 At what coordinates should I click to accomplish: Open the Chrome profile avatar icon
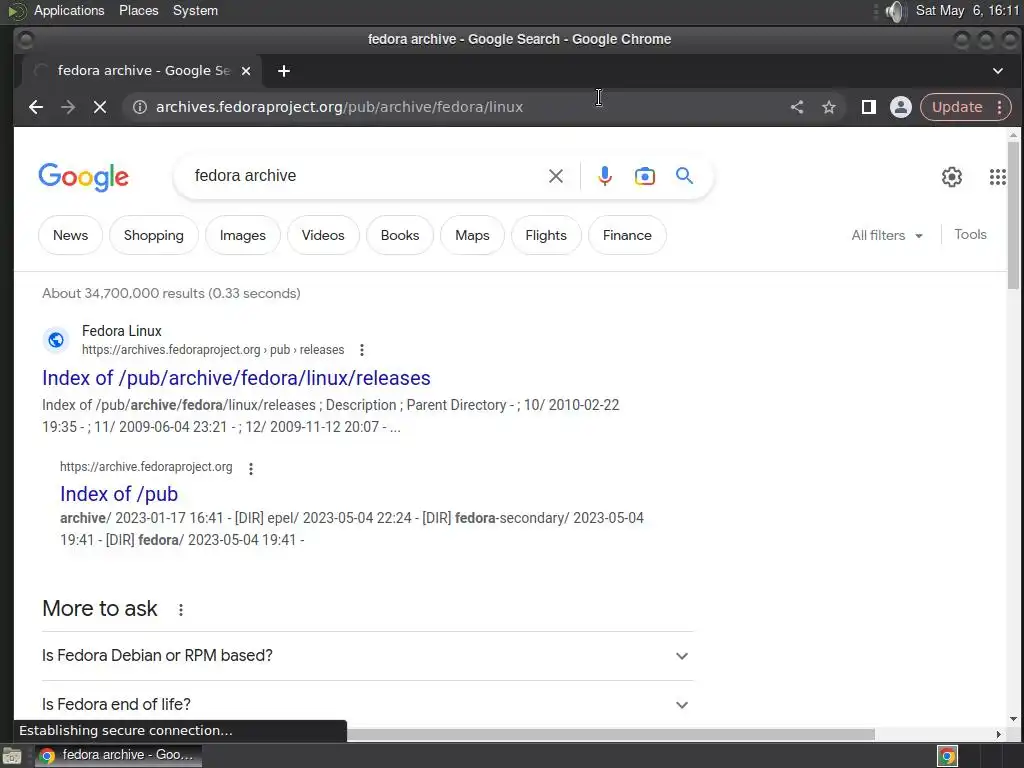[901, 107]
